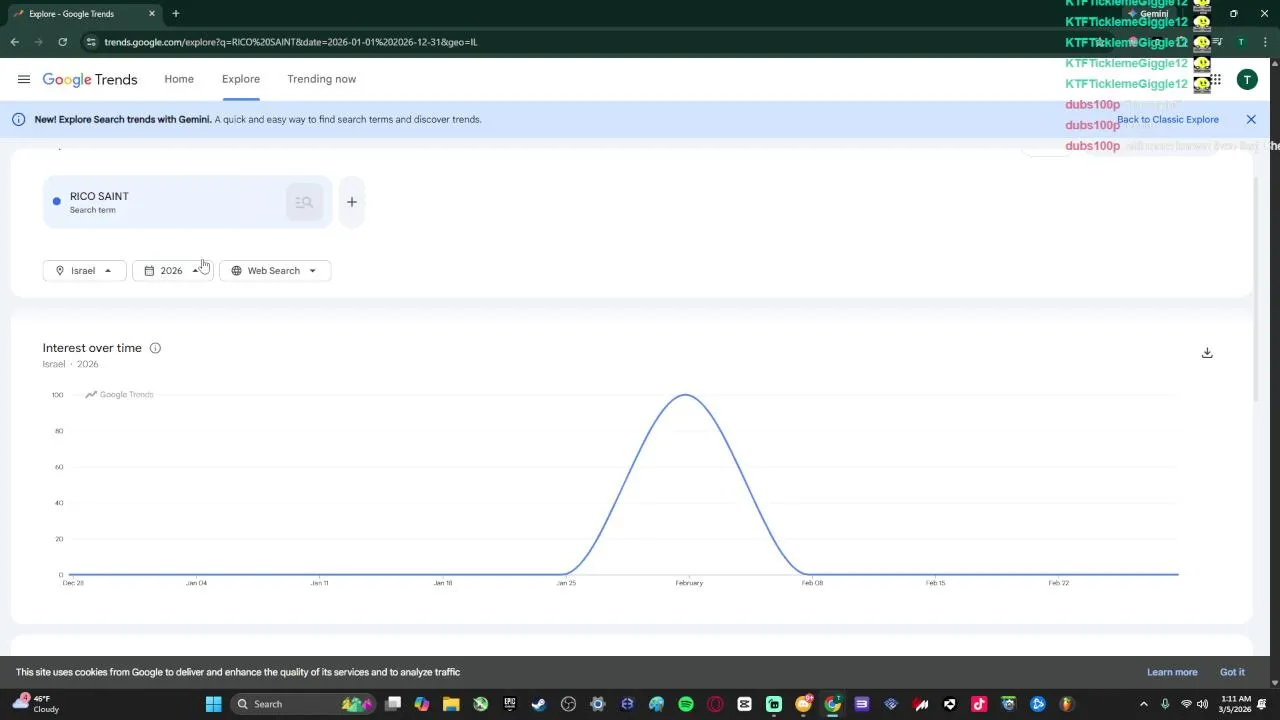The width and height of the screenshot is (1280, 720).
Task: Open the compare search terms icon in RICO SAINT card
Action: click(304, 202)
